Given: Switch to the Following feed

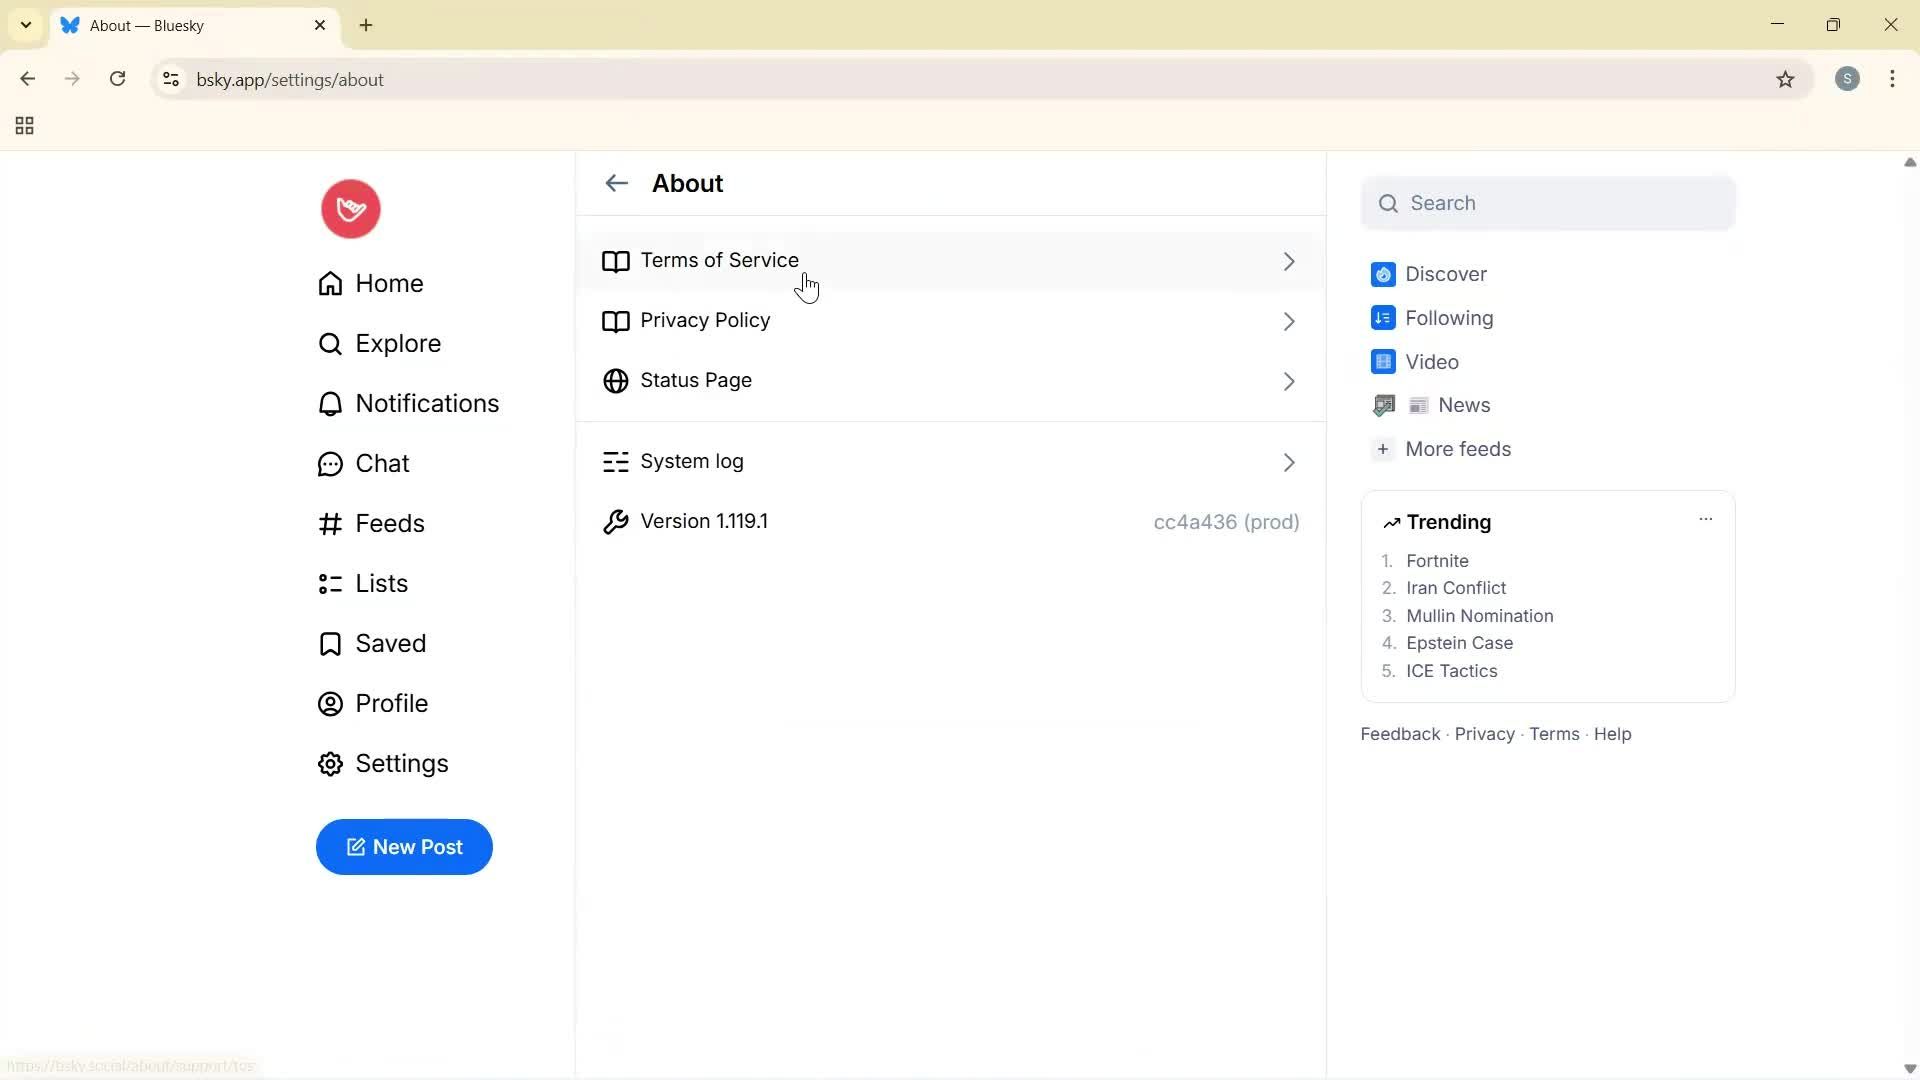Looking at the screenshot, I should (x=1448, y=318).
